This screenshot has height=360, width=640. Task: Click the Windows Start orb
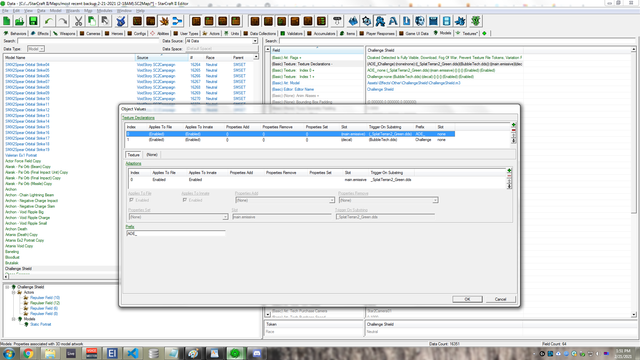coord(9,353)
